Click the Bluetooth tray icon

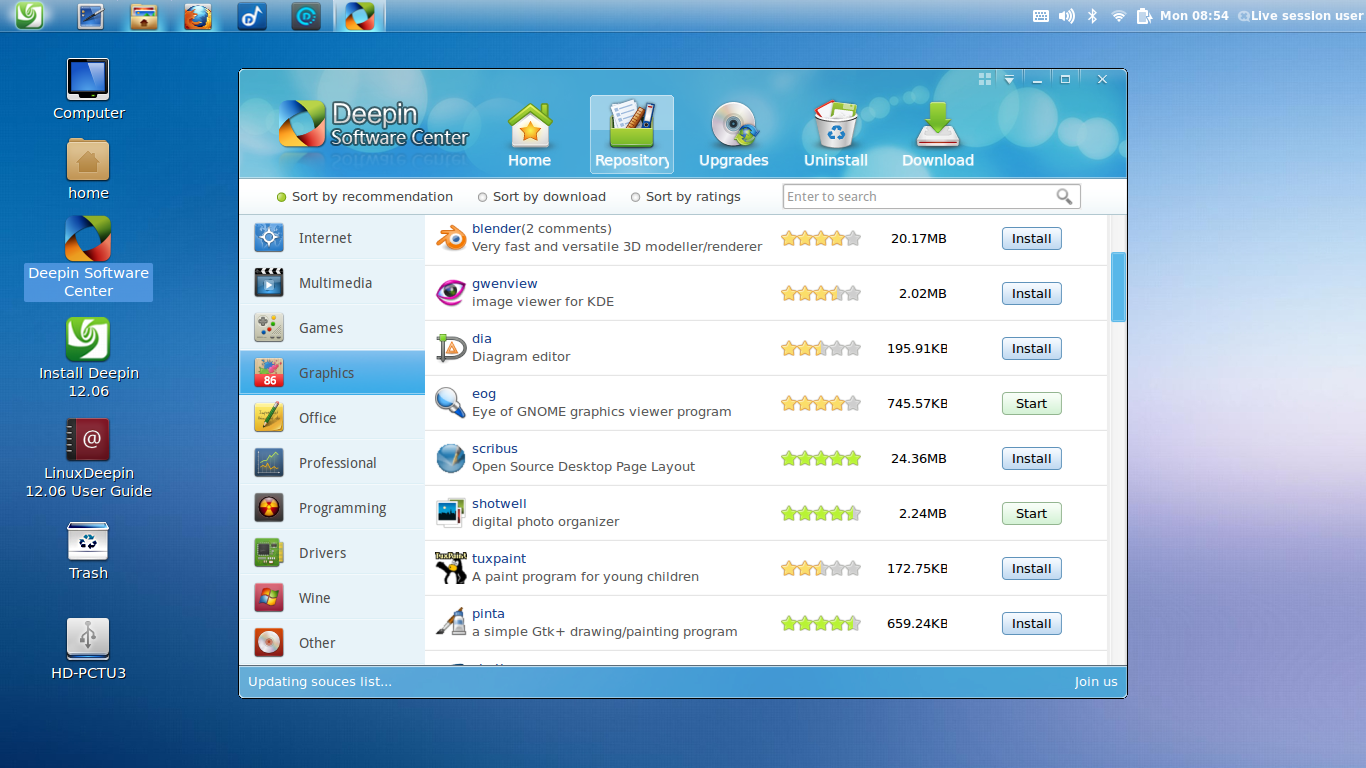click(1093, 15)
